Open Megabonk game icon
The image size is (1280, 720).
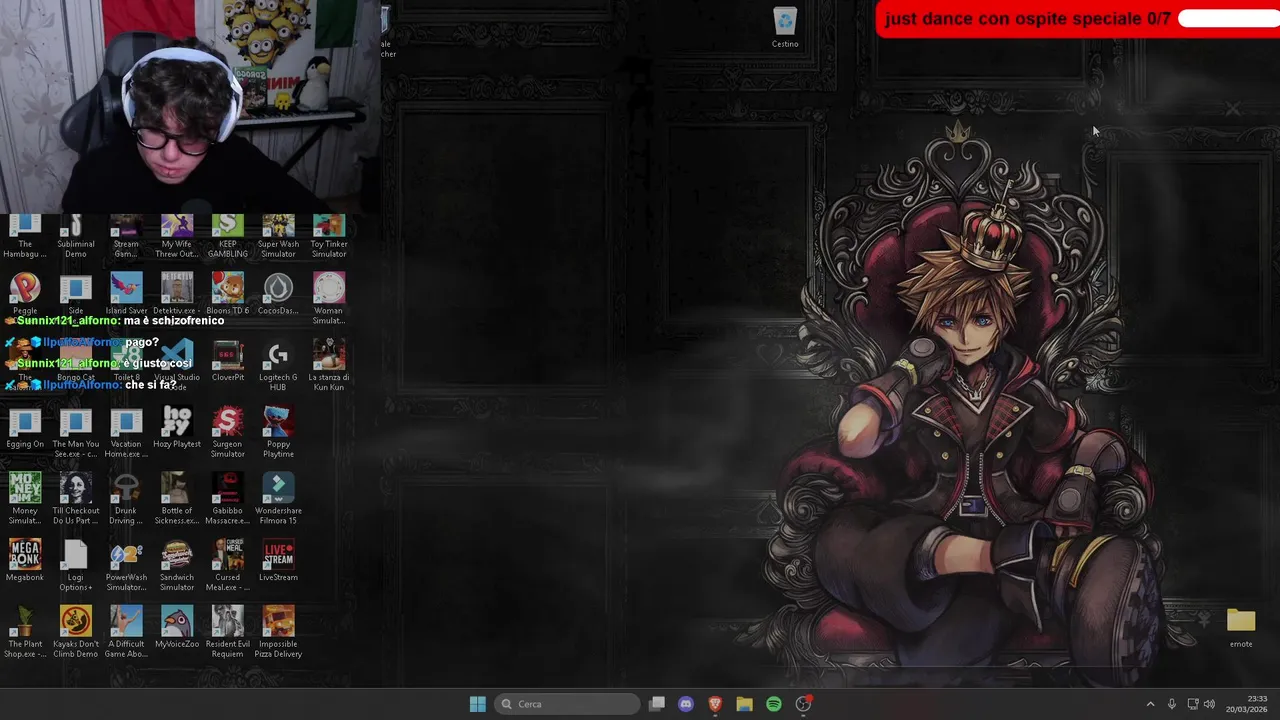25,561
